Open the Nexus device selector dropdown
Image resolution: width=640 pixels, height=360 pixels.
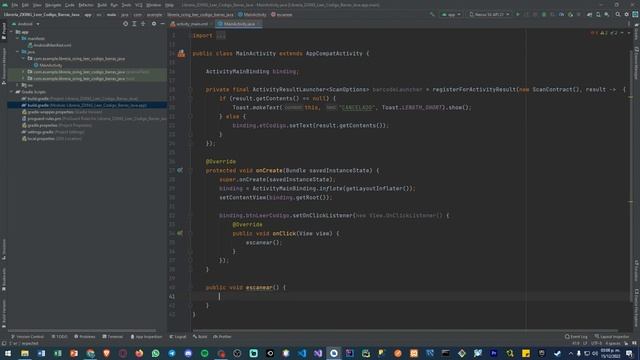click(x=489, y=14)
